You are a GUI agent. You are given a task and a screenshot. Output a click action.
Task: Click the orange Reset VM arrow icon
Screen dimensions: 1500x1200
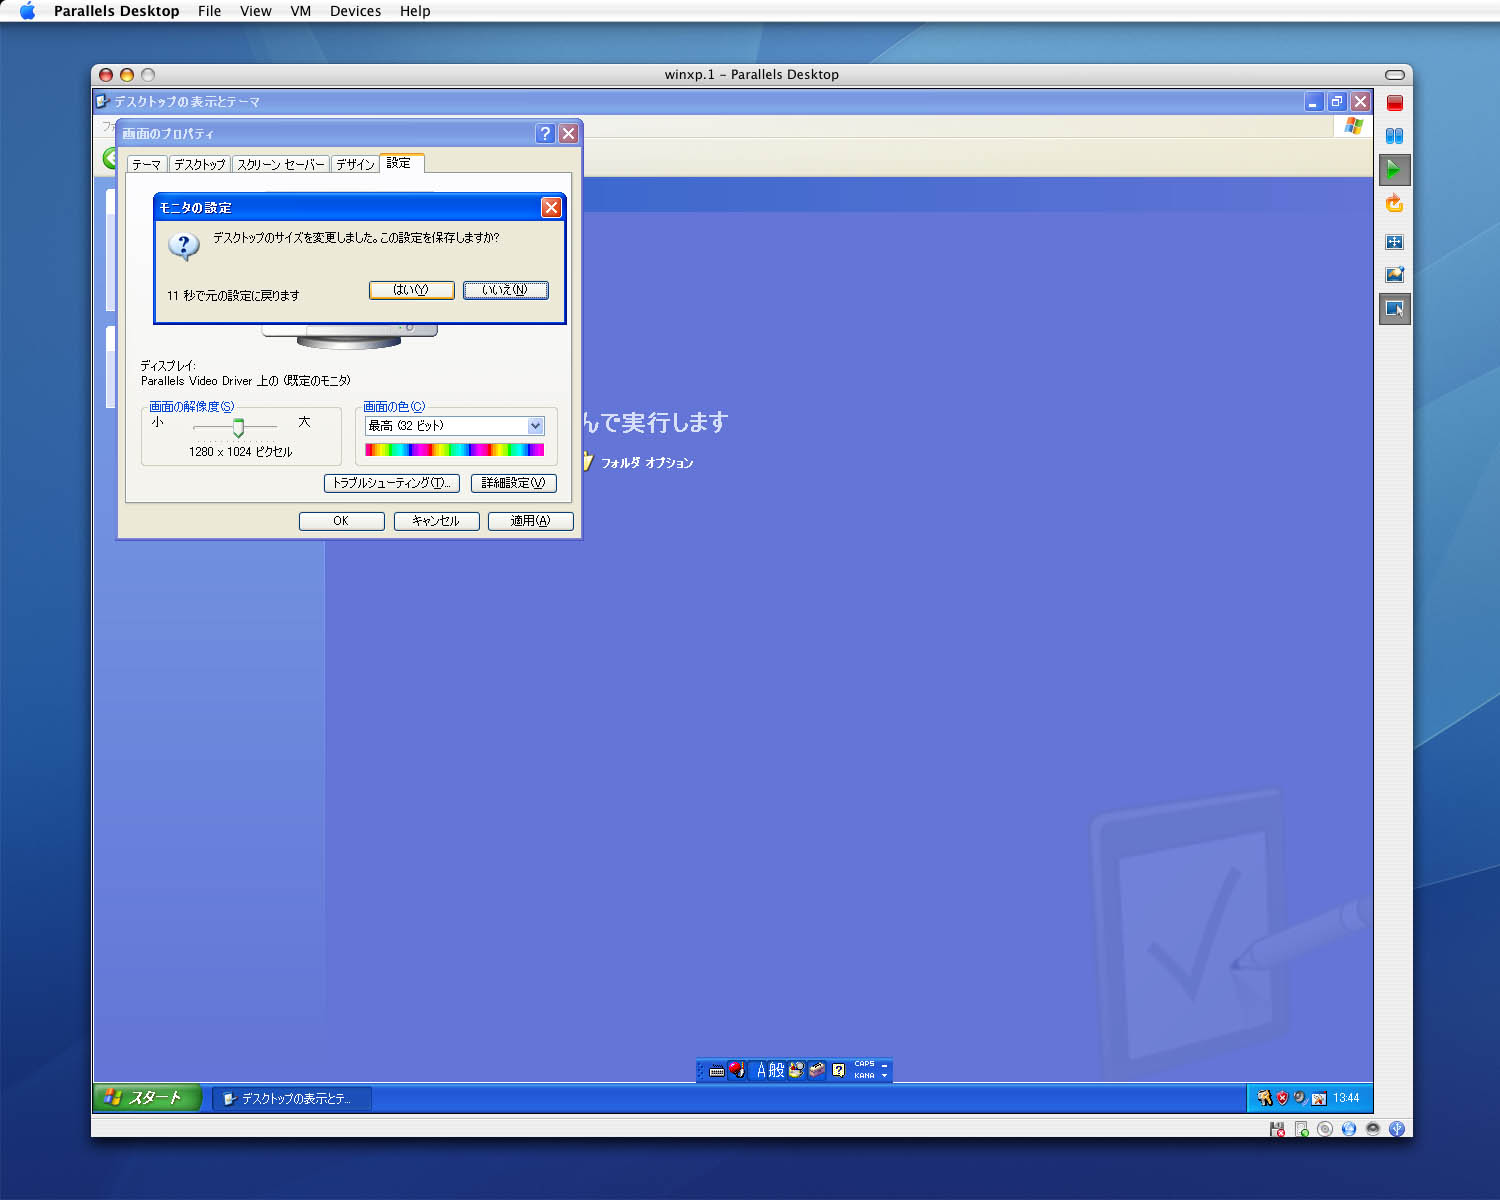tap(1394, 204)
